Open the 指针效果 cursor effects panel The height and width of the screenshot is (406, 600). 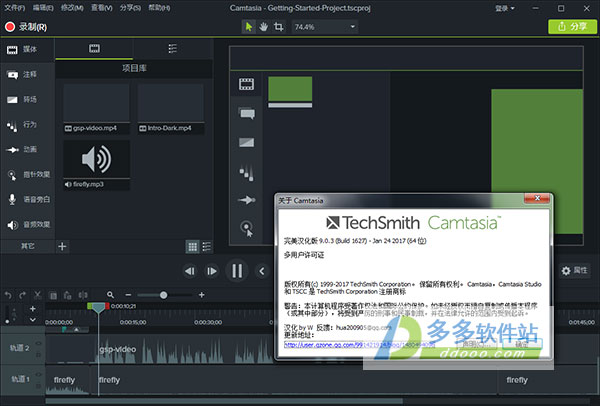click(x=28, y=174)
